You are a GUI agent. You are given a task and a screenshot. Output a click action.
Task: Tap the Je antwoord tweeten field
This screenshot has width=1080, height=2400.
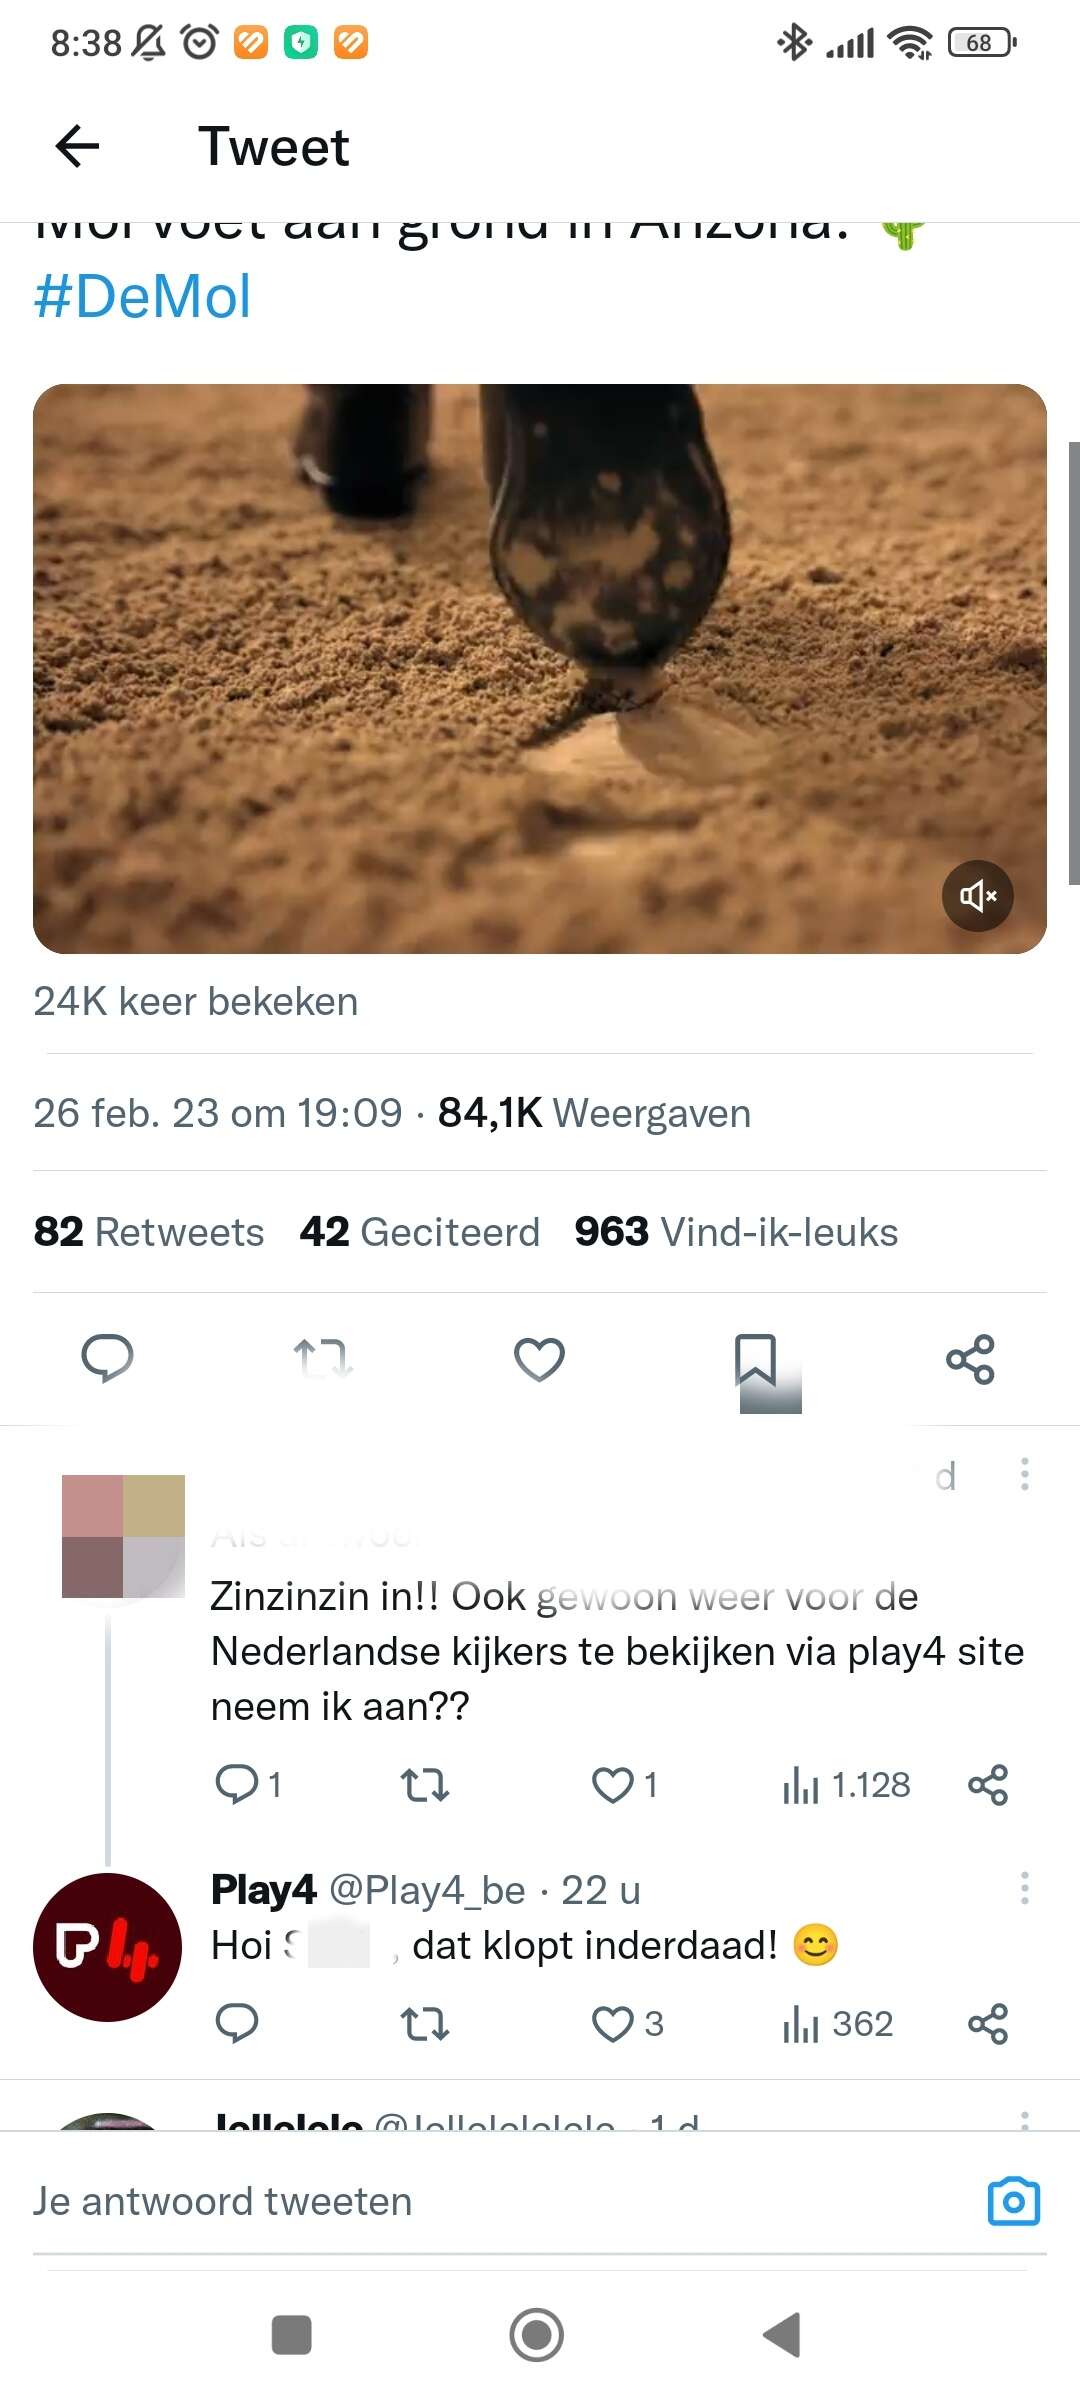(500, 2202)
